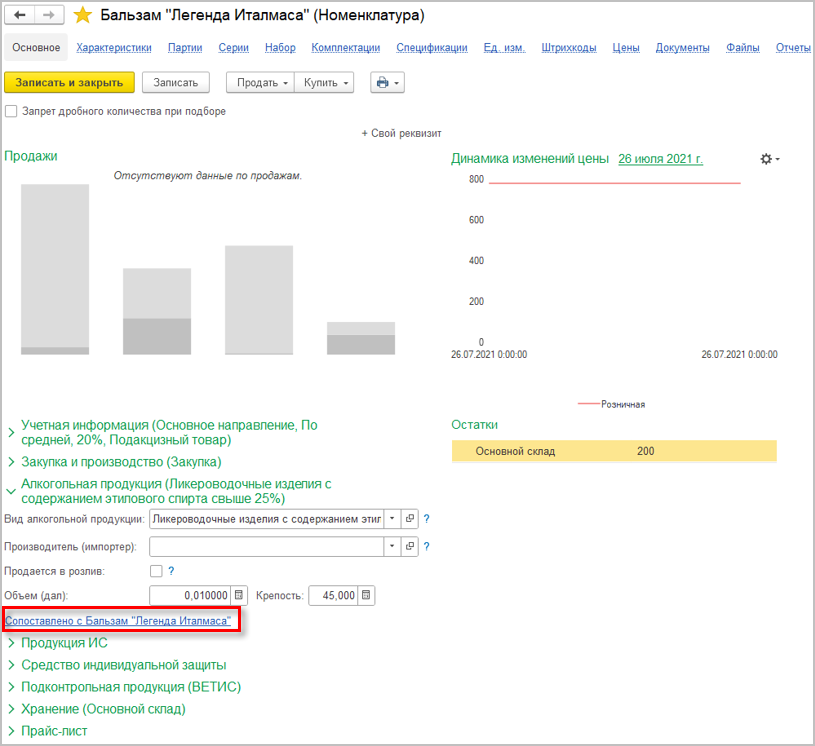Open calculator for Крепость field
Image resolution: width=815 pixels, height=746 pixels.
366,596
